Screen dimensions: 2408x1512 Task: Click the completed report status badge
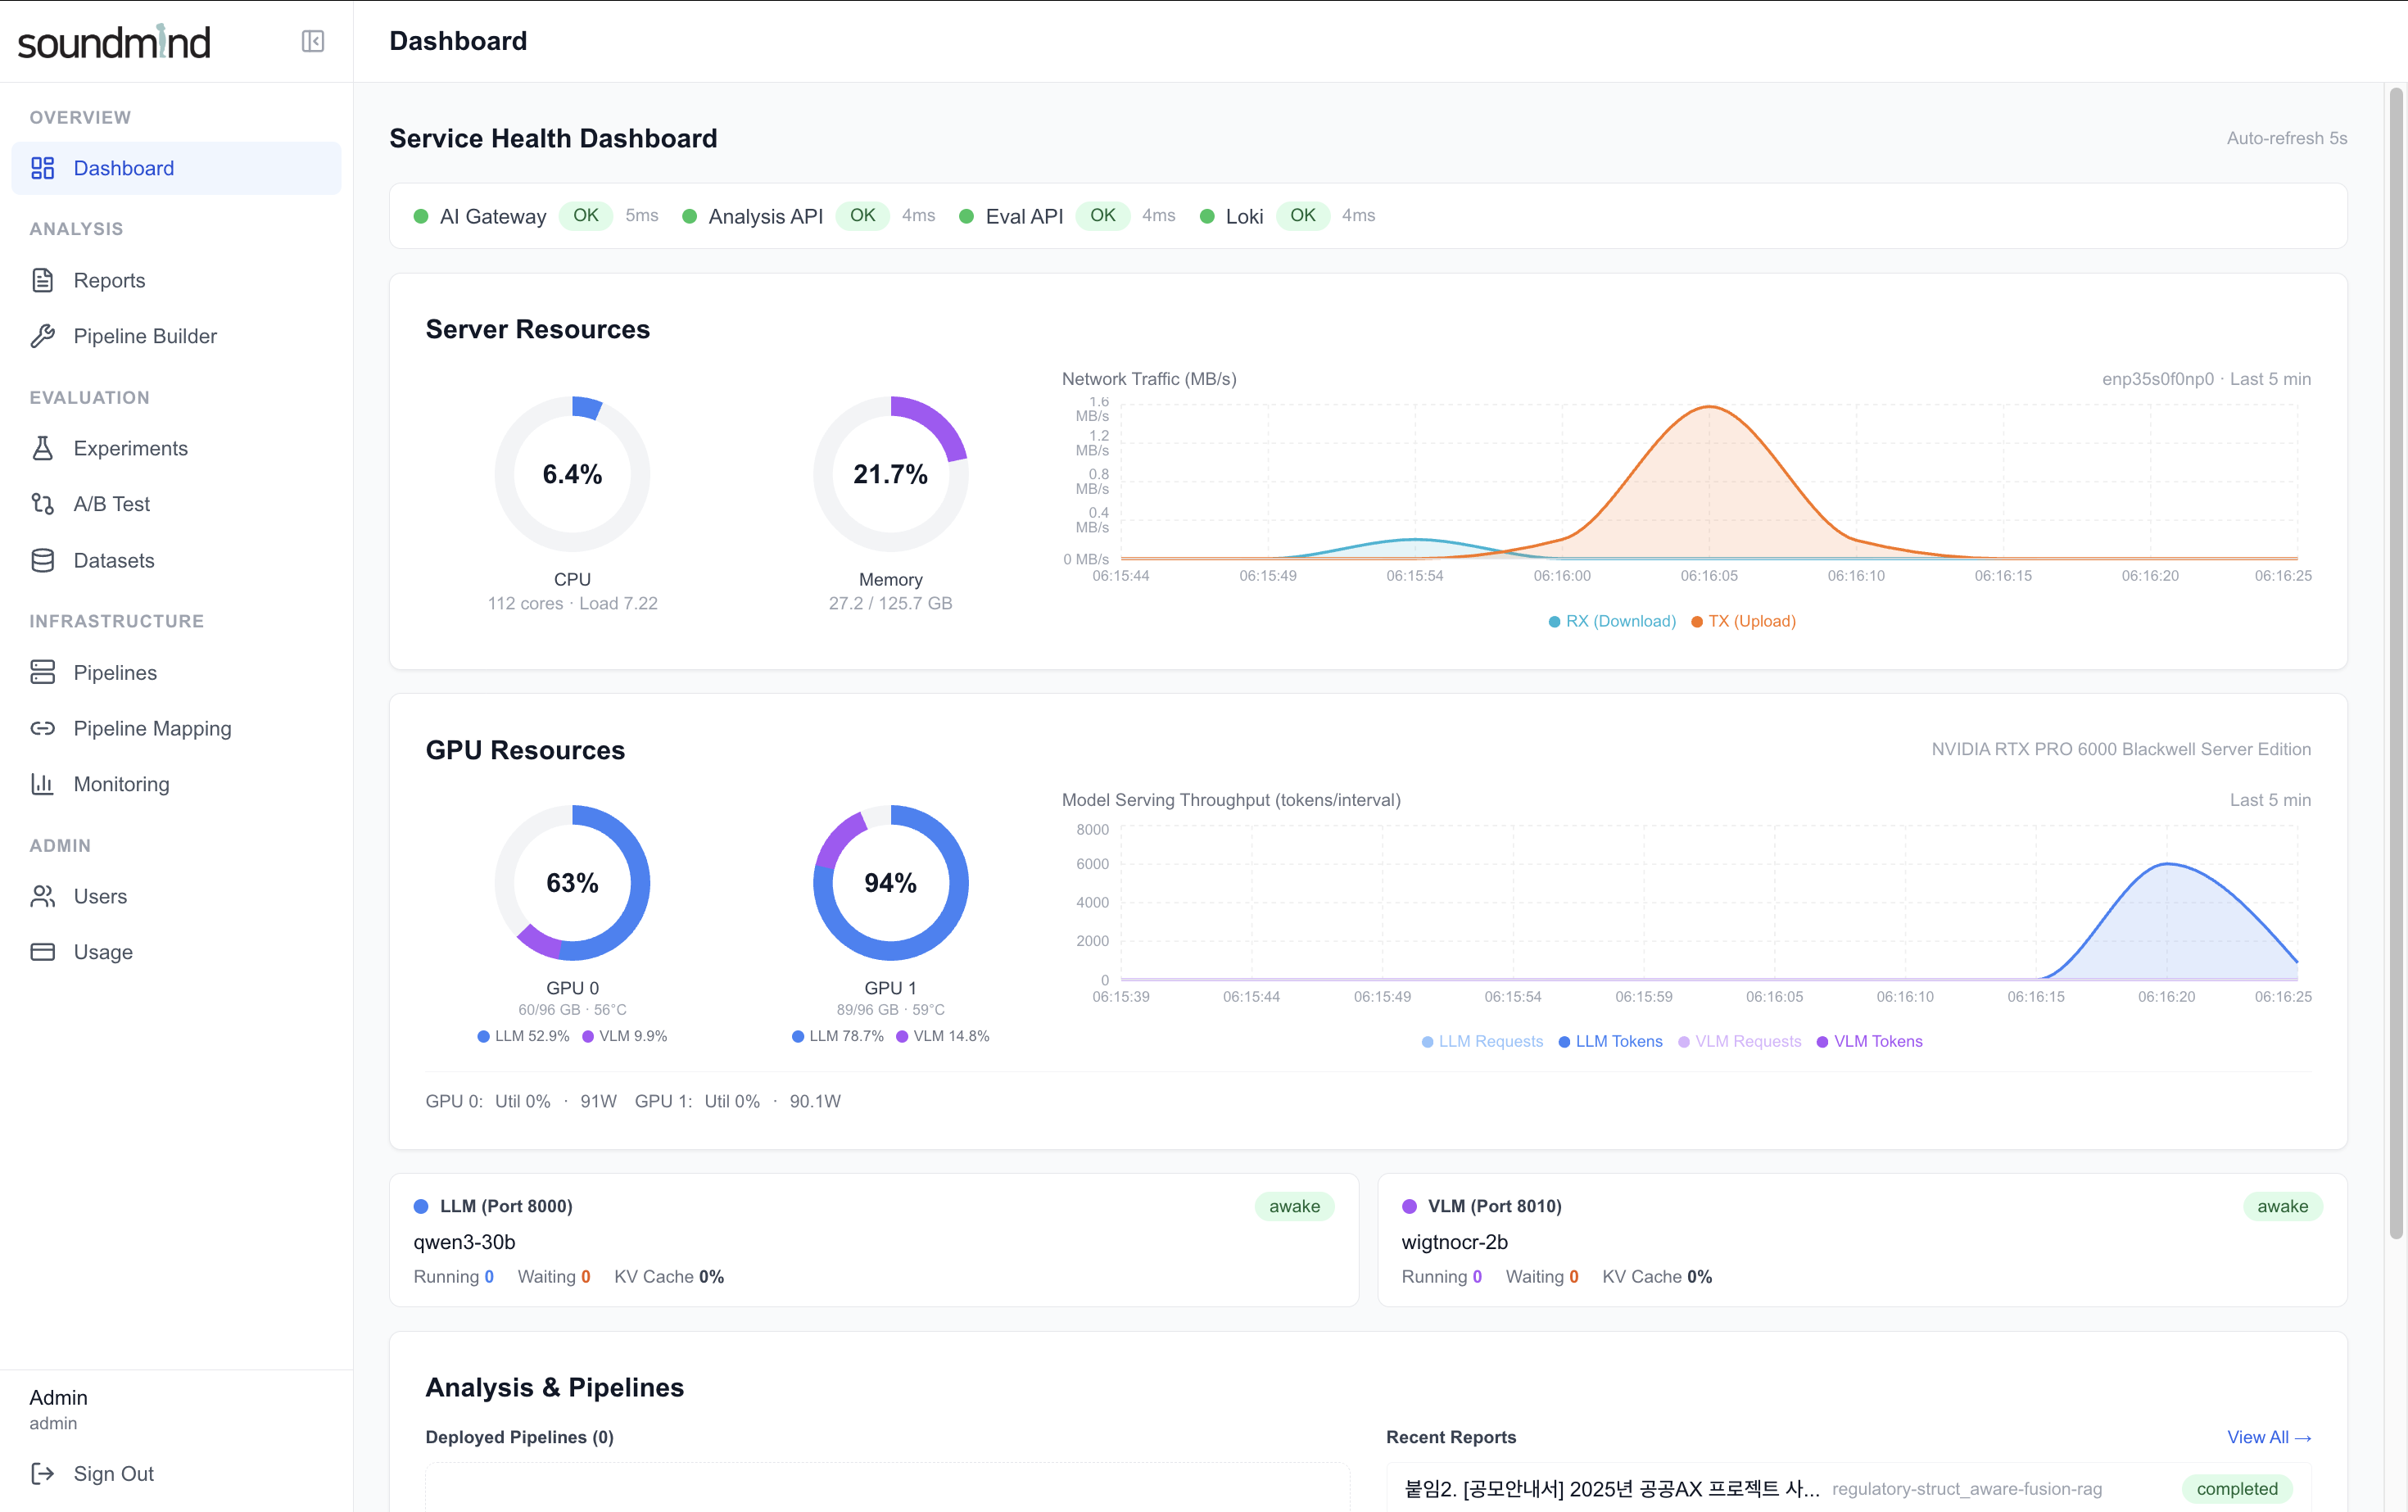pyautogui.click(x=2237, y=1489)
